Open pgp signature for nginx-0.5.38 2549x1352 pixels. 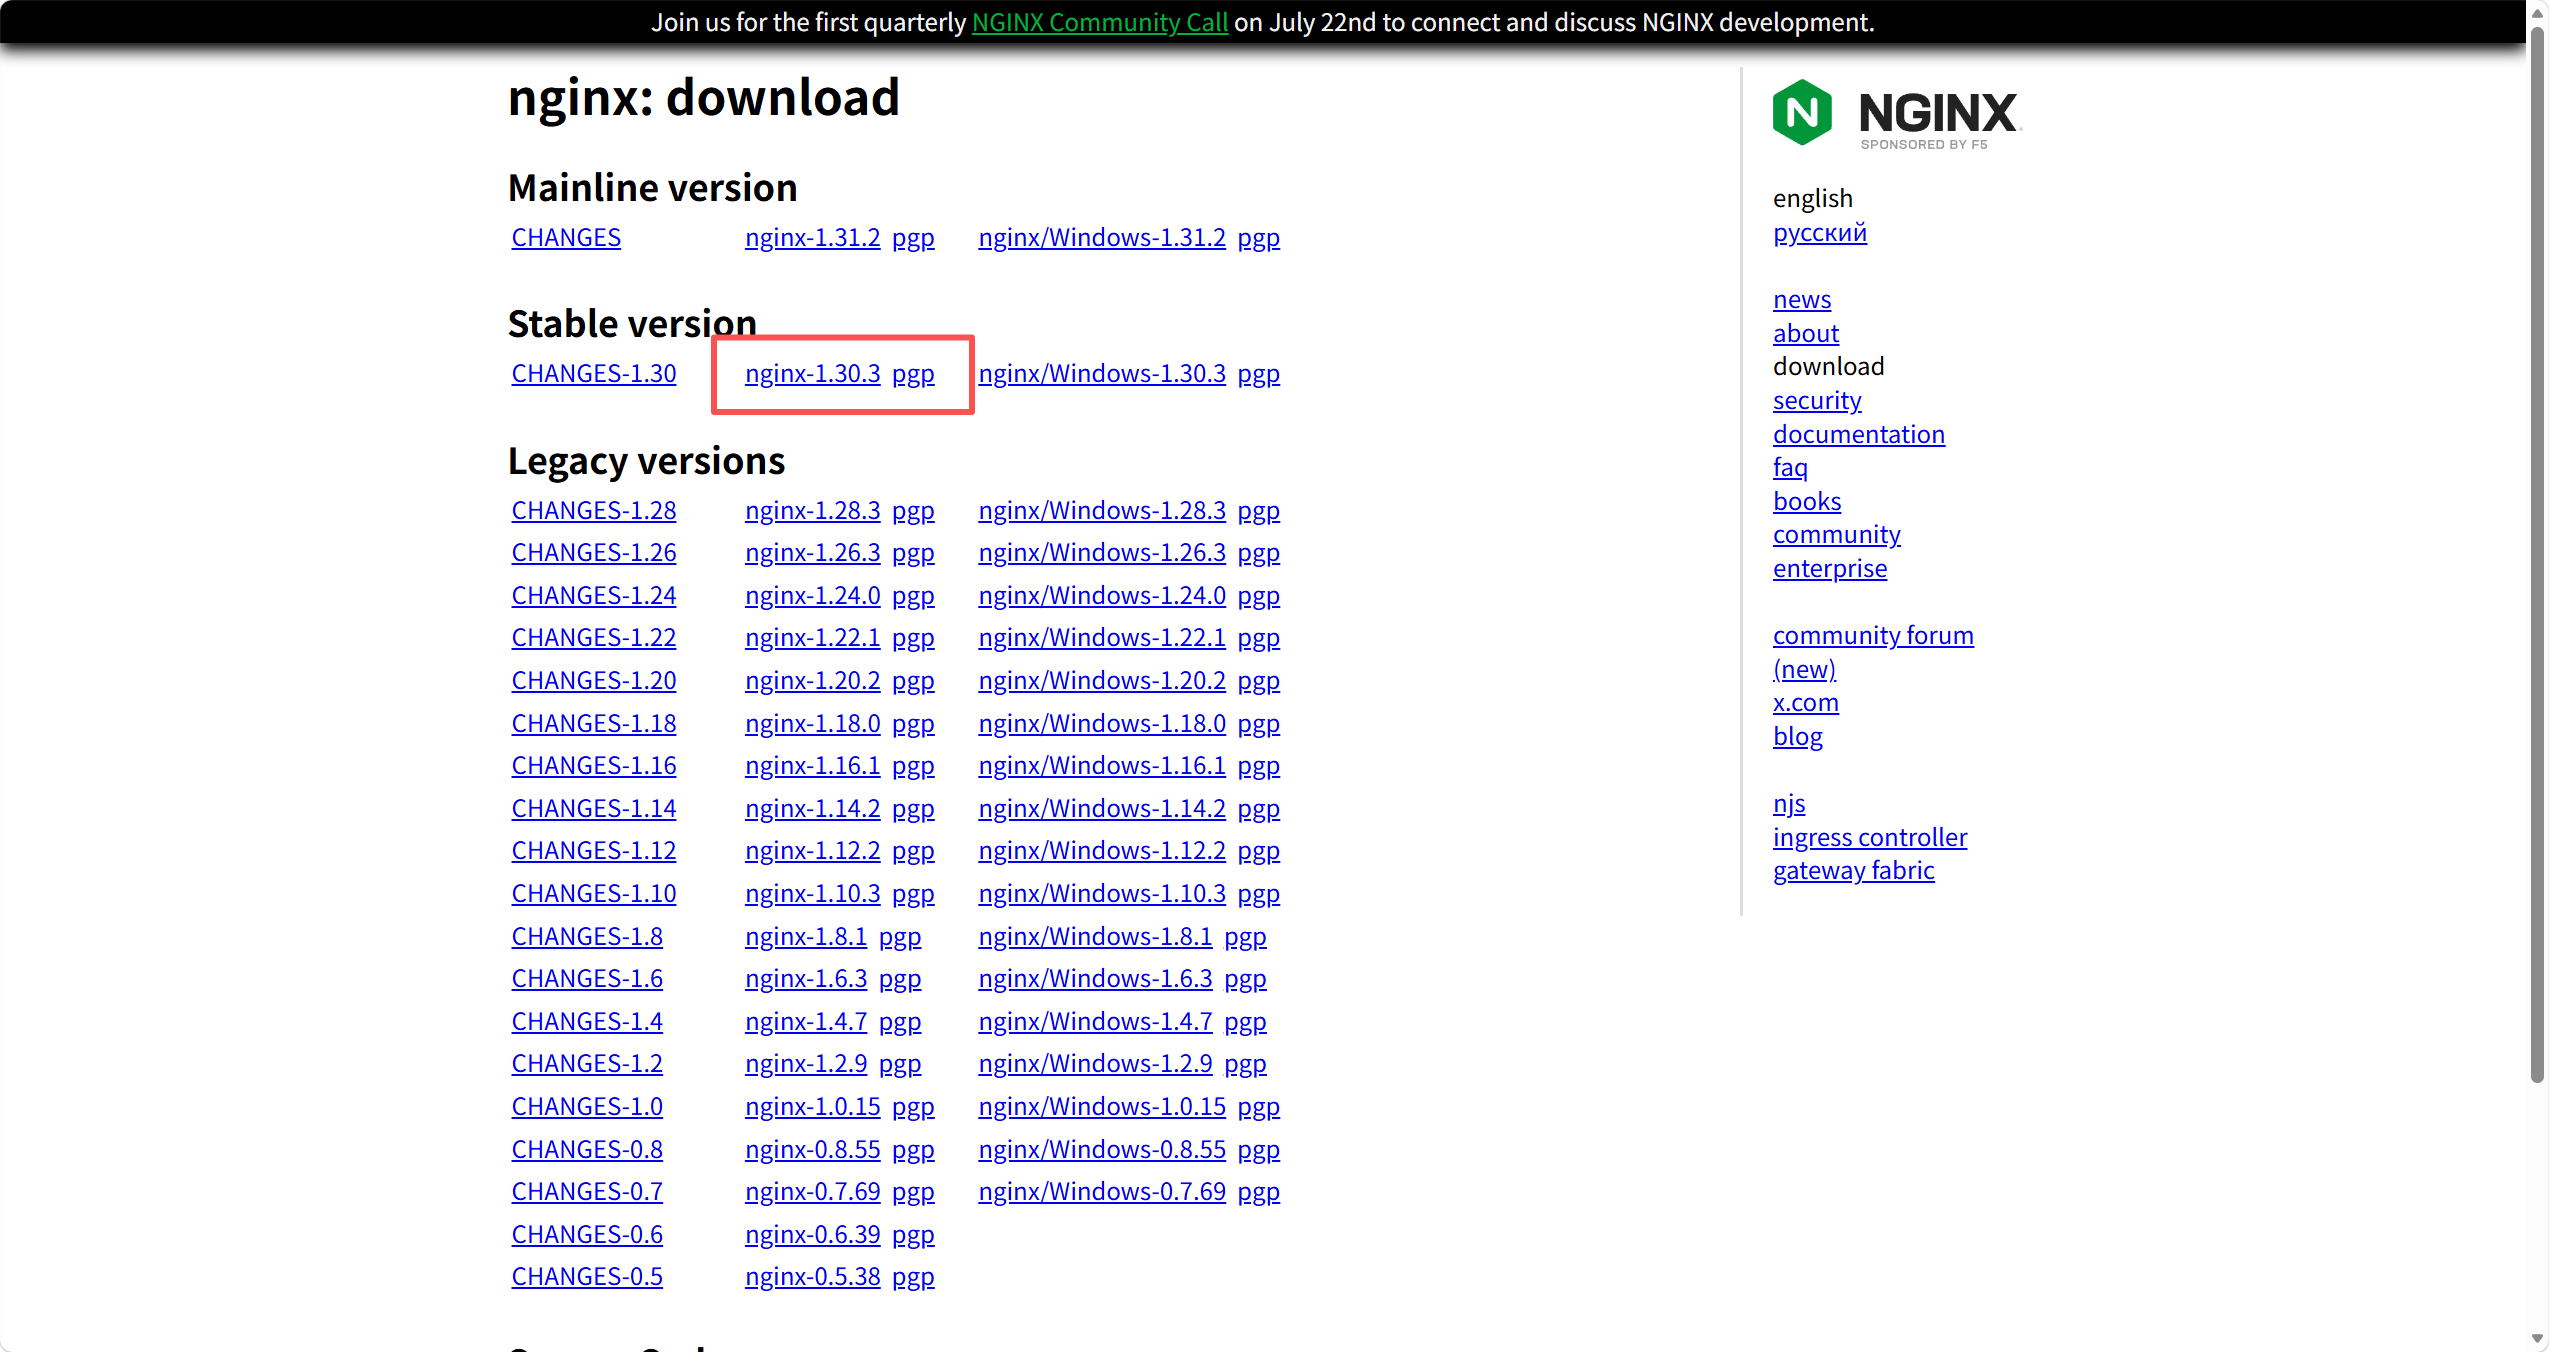point(913,1276)
